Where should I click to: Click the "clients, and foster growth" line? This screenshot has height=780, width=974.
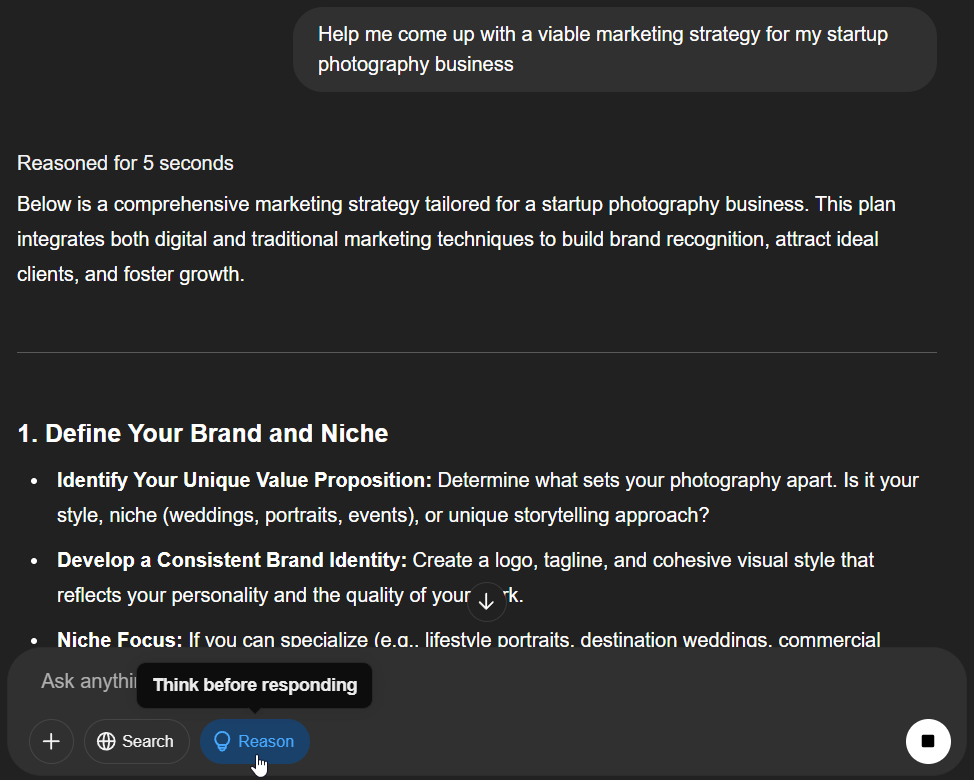130,274
